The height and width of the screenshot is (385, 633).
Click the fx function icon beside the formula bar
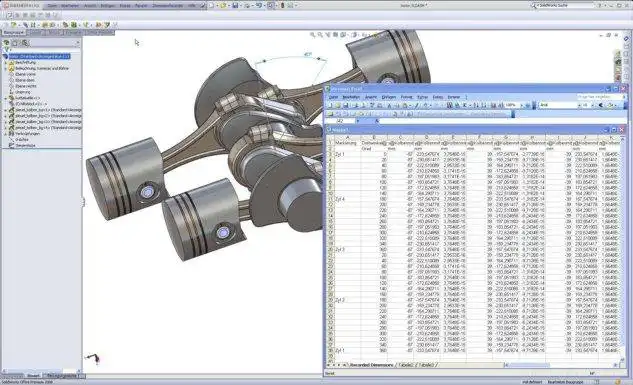377,121
